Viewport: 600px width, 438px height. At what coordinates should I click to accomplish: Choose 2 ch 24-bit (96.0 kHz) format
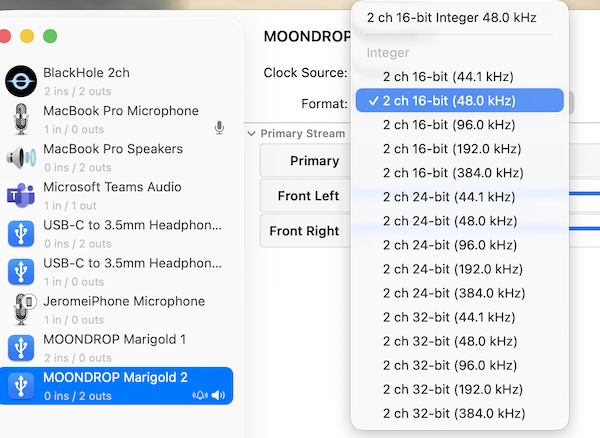point(460,245)
